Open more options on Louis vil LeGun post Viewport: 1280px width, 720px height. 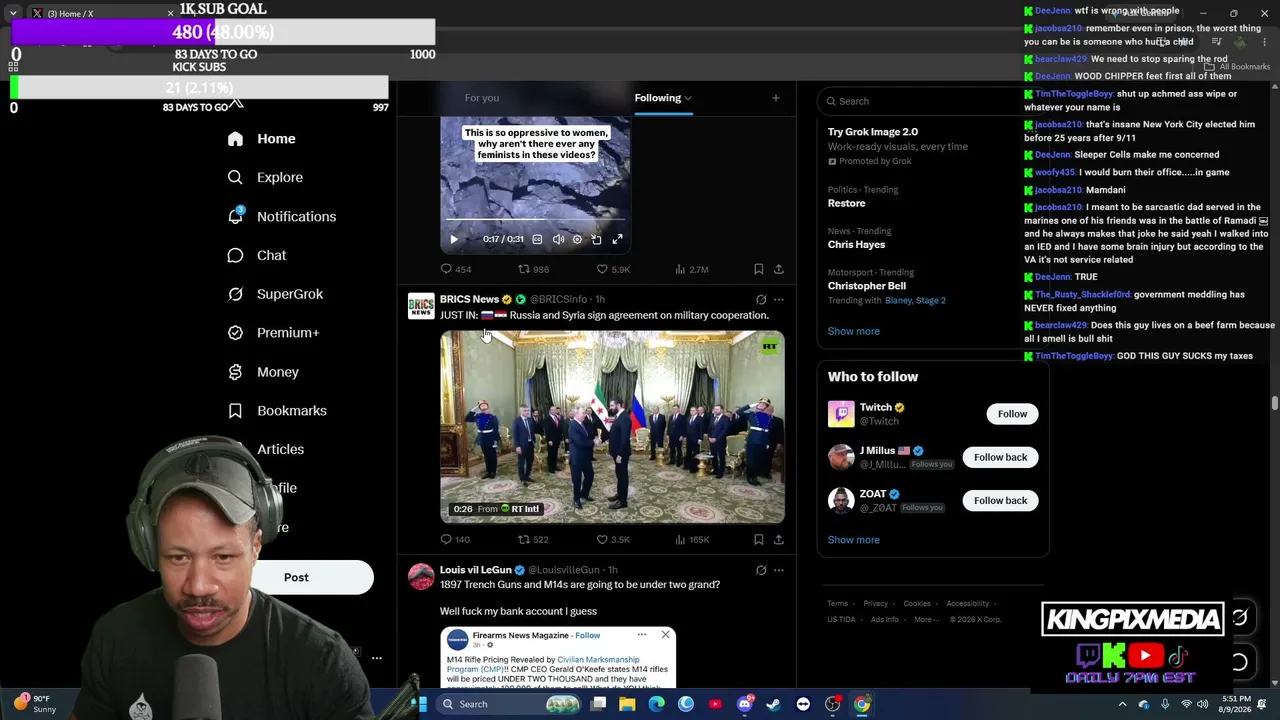(779, 570)
